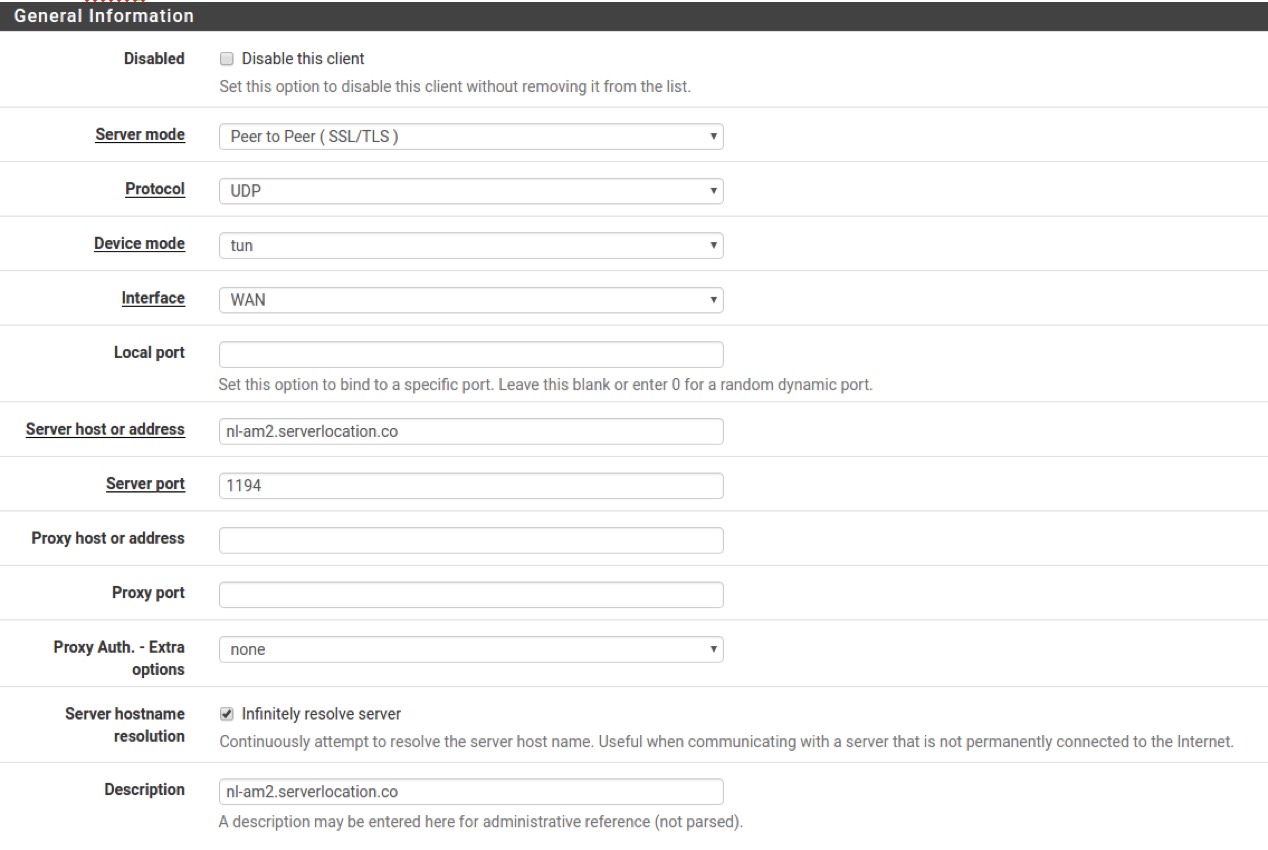The height and width of the screenshot is (850, 1268).
Task: Click the underlined Server port label
Action: [146, 483]
